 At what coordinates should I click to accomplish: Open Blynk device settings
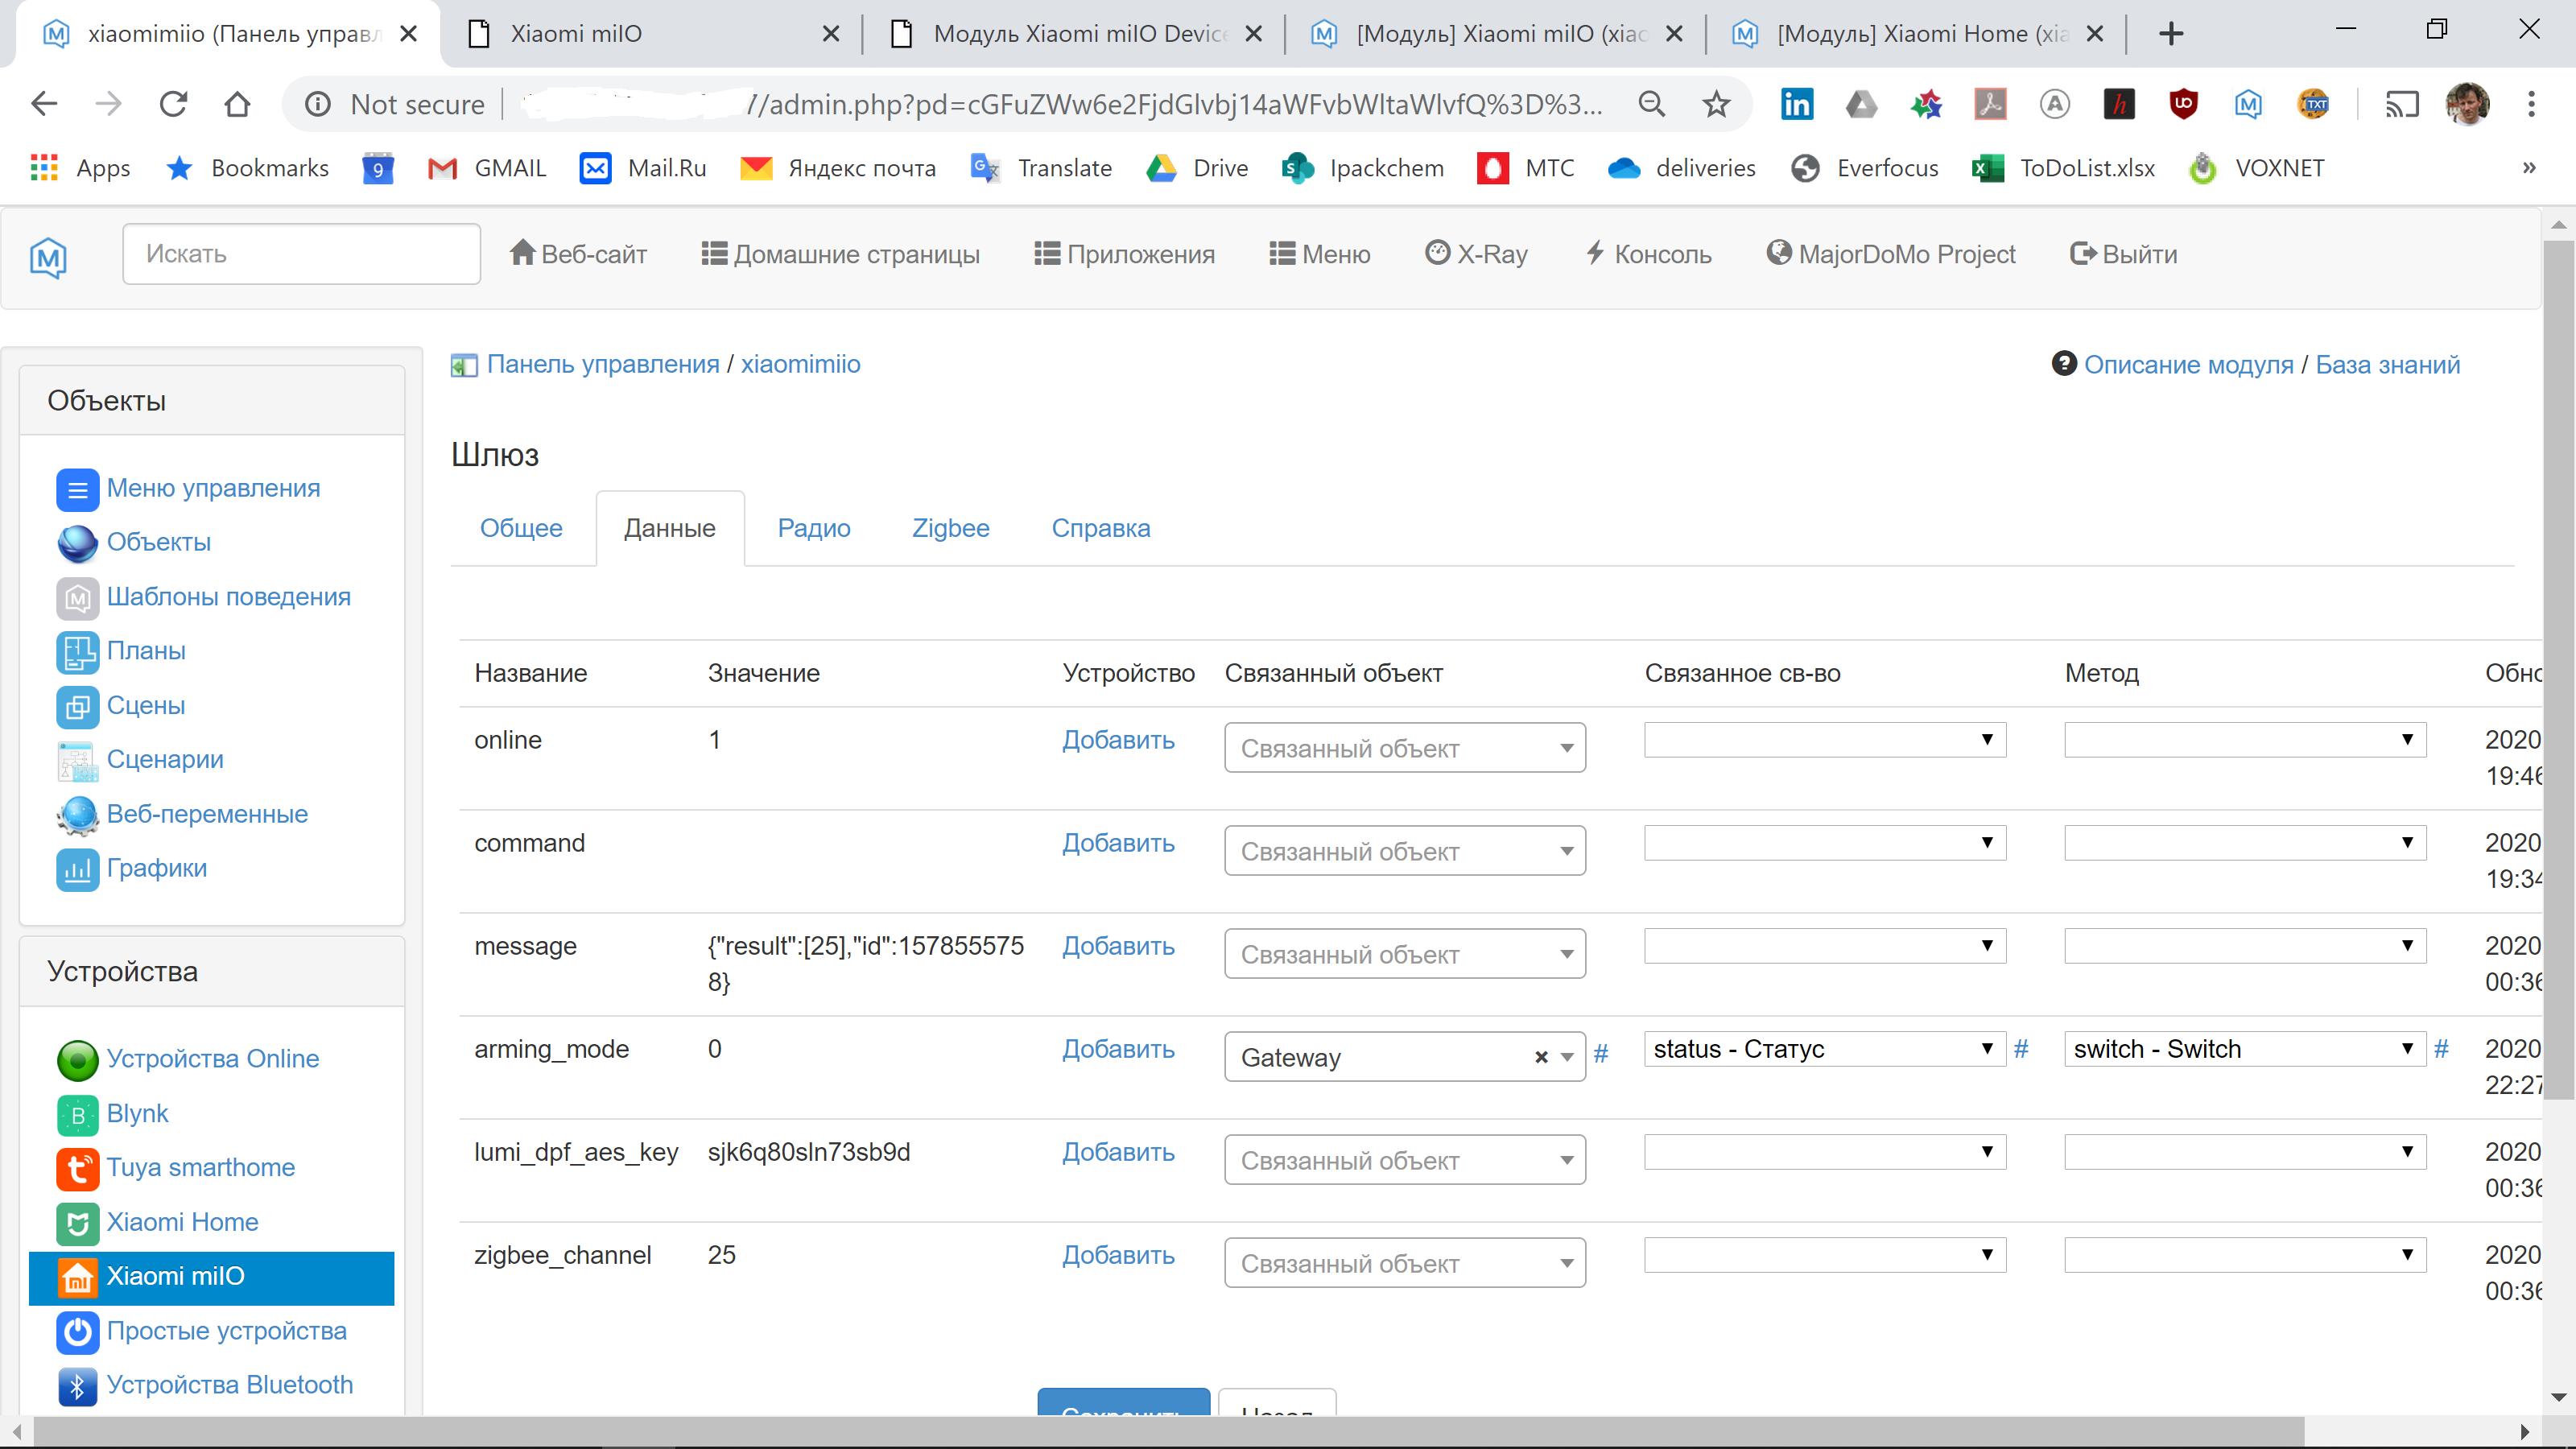(x=137, y=1113)
